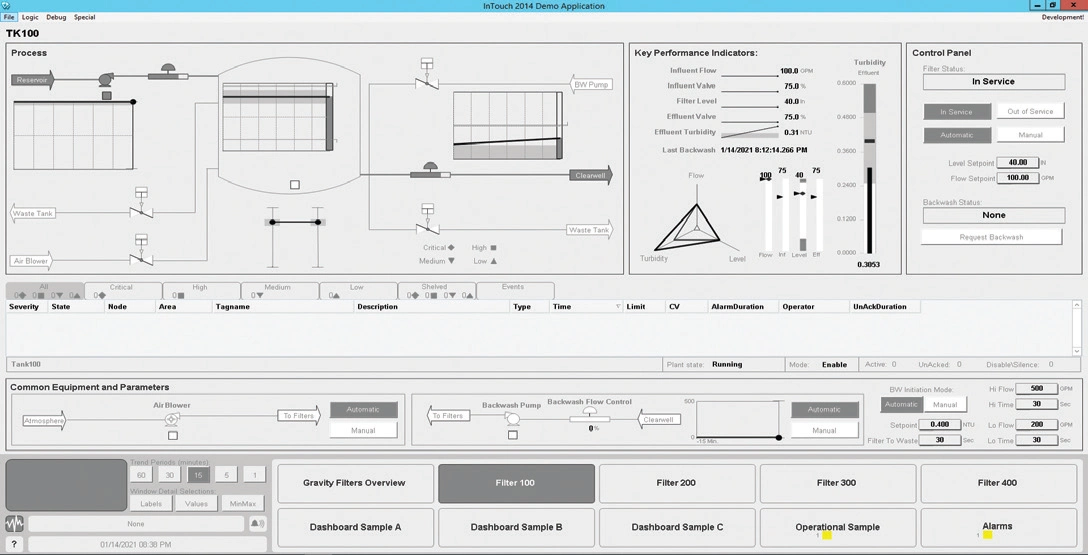The image size is (1088, 555).
Task: Click the Backwash Flow Control slider
Action: pyautogui.click(x=590, y=419)
